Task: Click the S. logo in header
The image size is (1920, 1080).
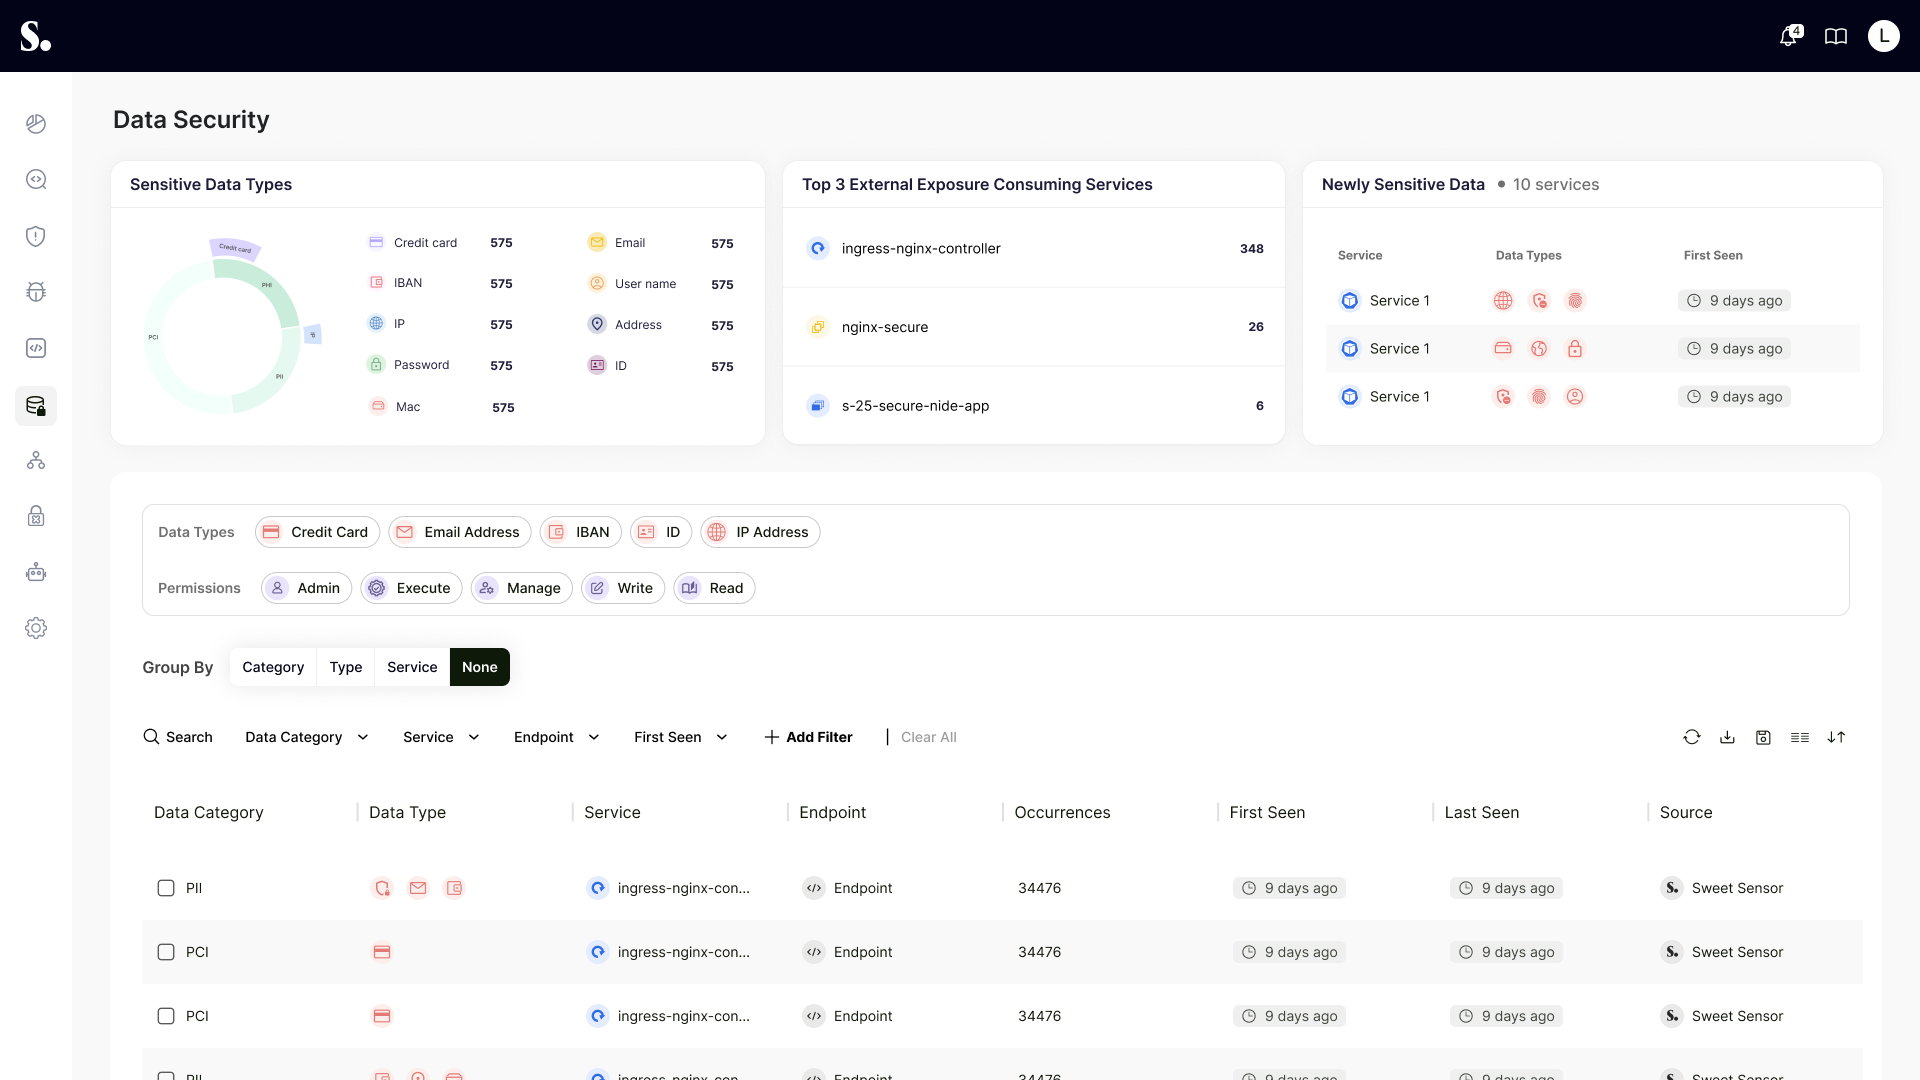Action: pos(35,36)
